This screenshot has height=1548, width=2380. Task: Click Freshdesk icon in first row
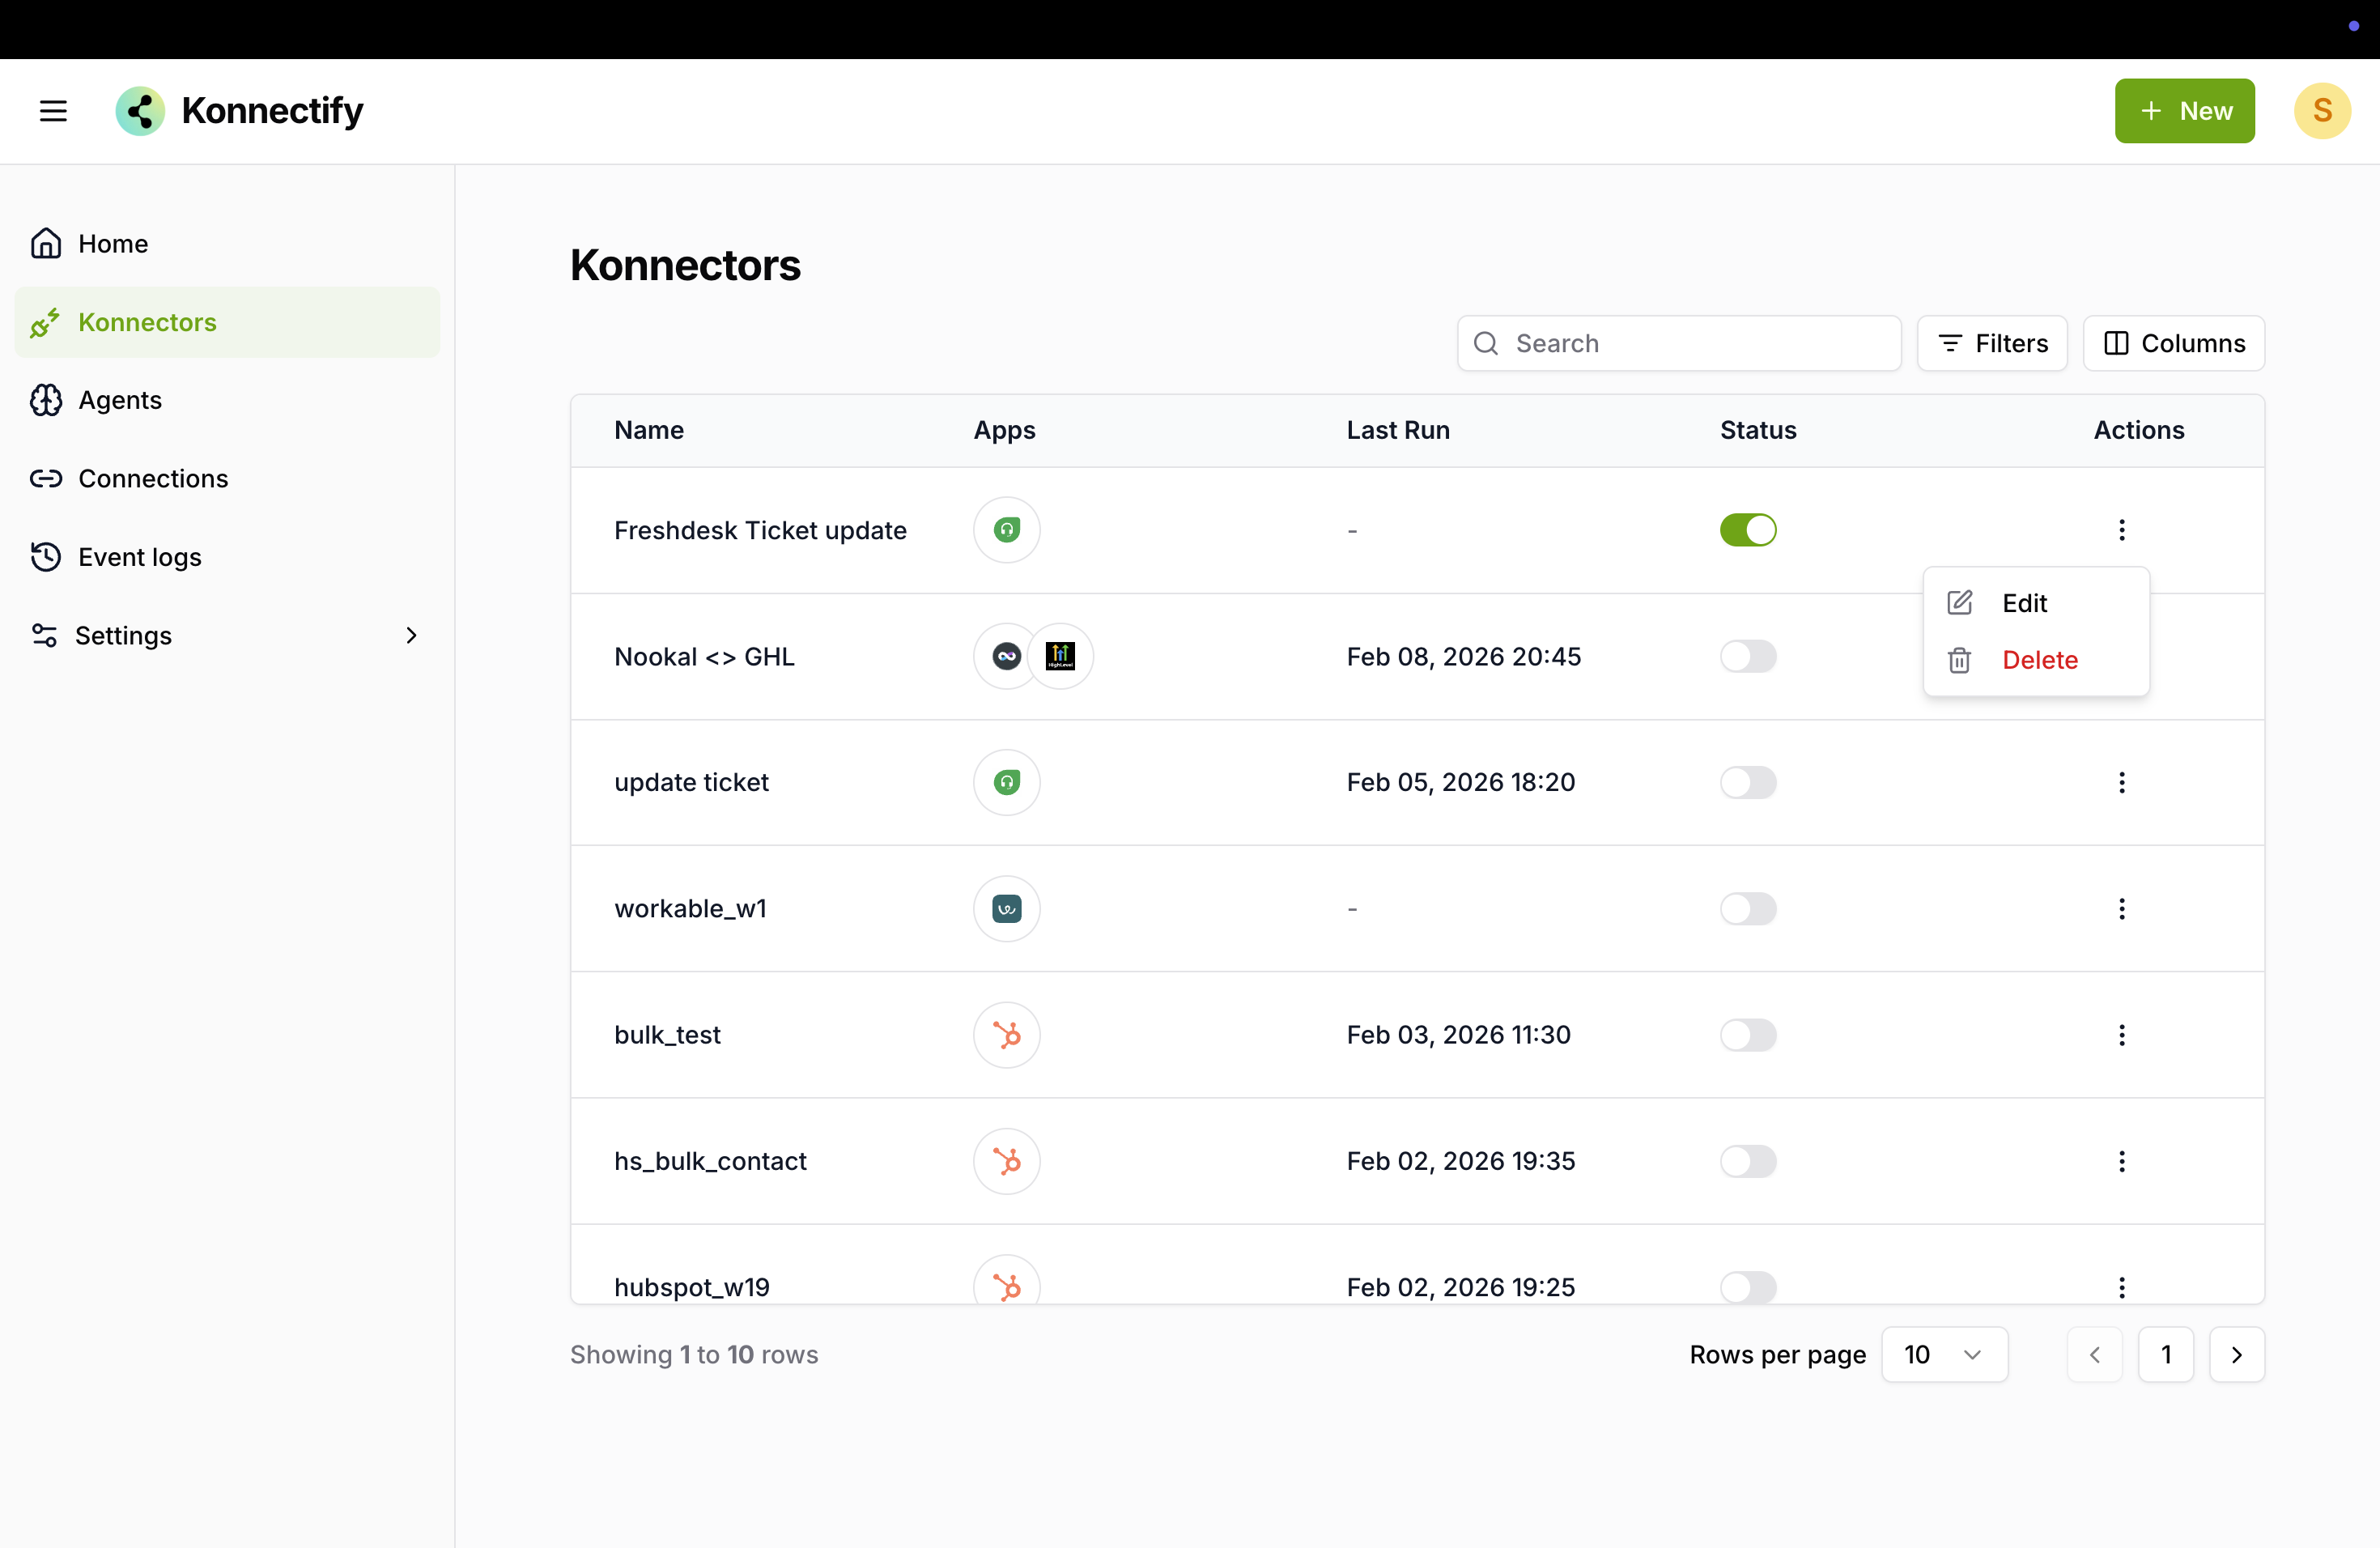1006,530
